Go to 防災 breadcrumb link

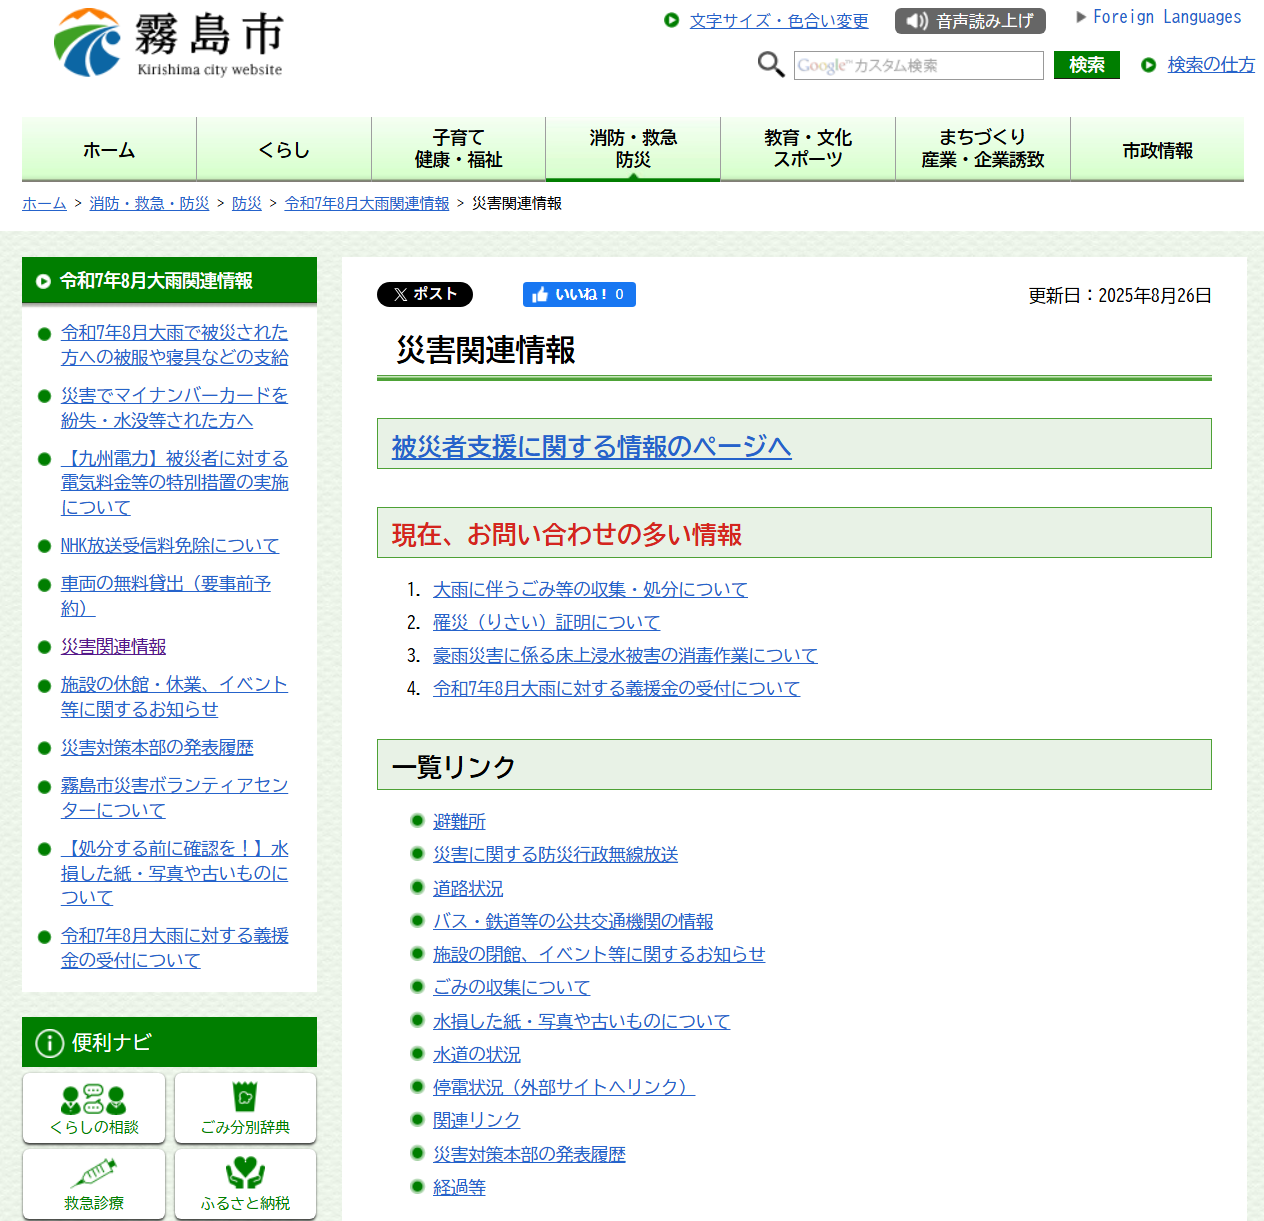246,203
